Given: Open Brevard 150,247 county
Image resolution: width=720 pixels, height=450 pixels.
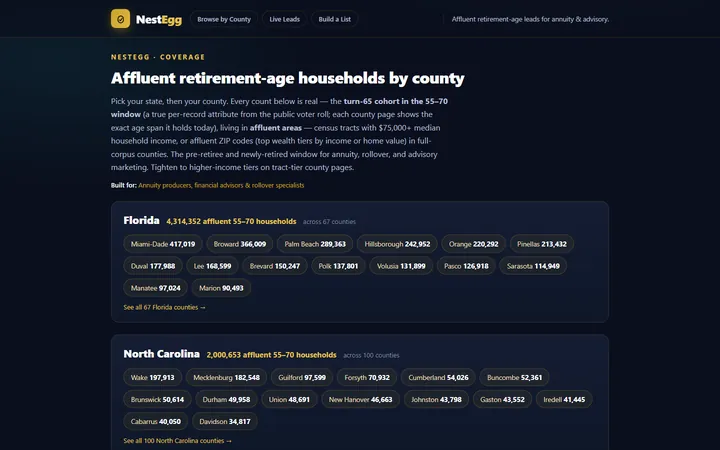Looking at the screenshot, I should (x=275, y=266).
